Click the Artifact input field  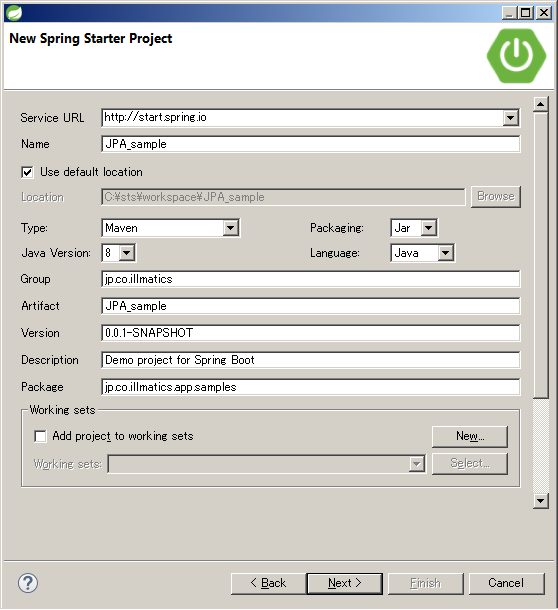coord(311,306)
